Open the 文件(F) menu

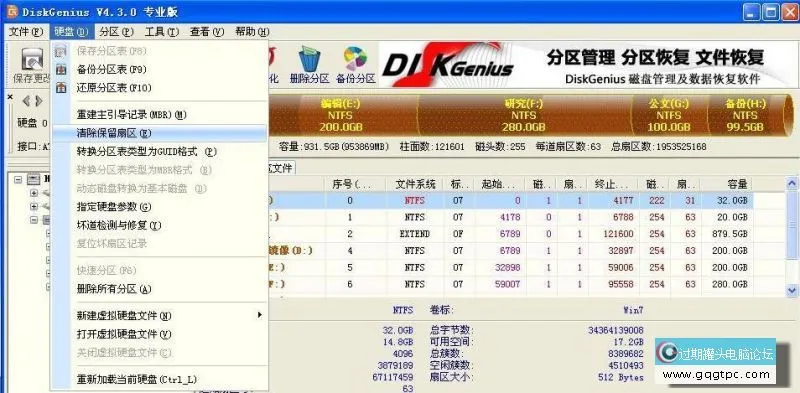point(26,32)
